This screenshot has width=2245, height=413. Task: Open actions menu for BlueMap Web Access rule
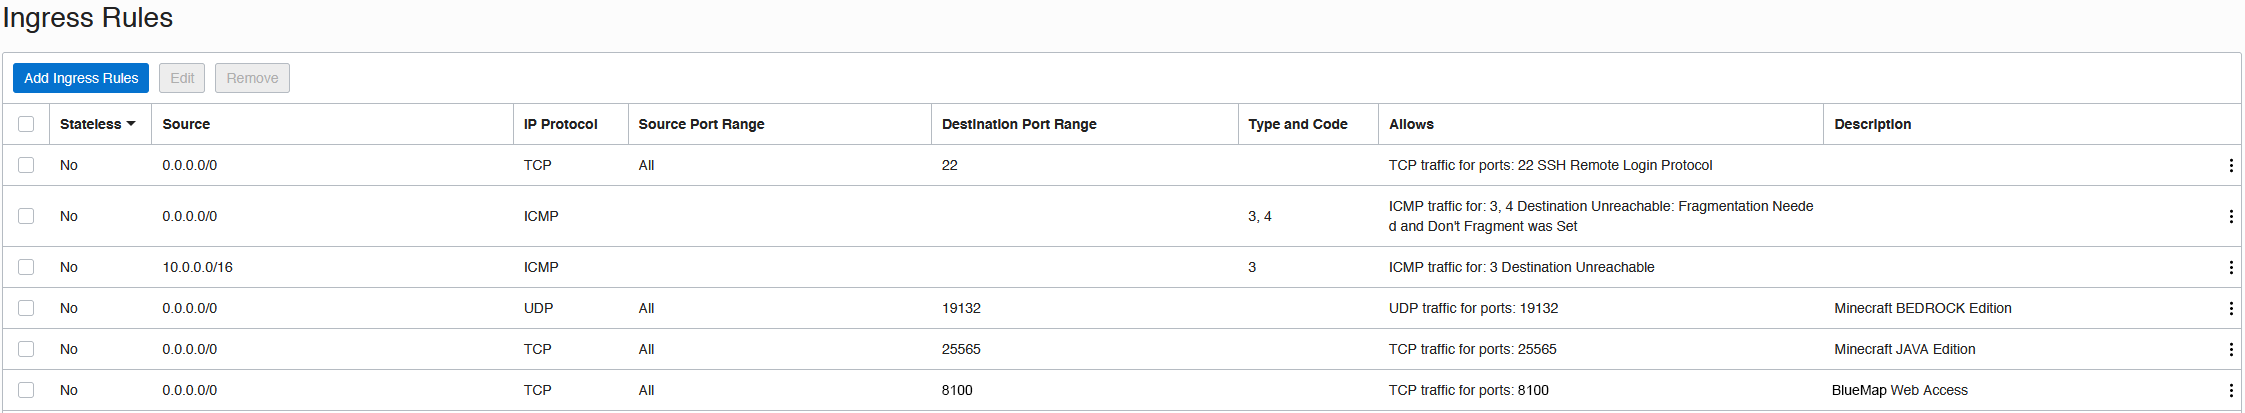(2230, 390)
